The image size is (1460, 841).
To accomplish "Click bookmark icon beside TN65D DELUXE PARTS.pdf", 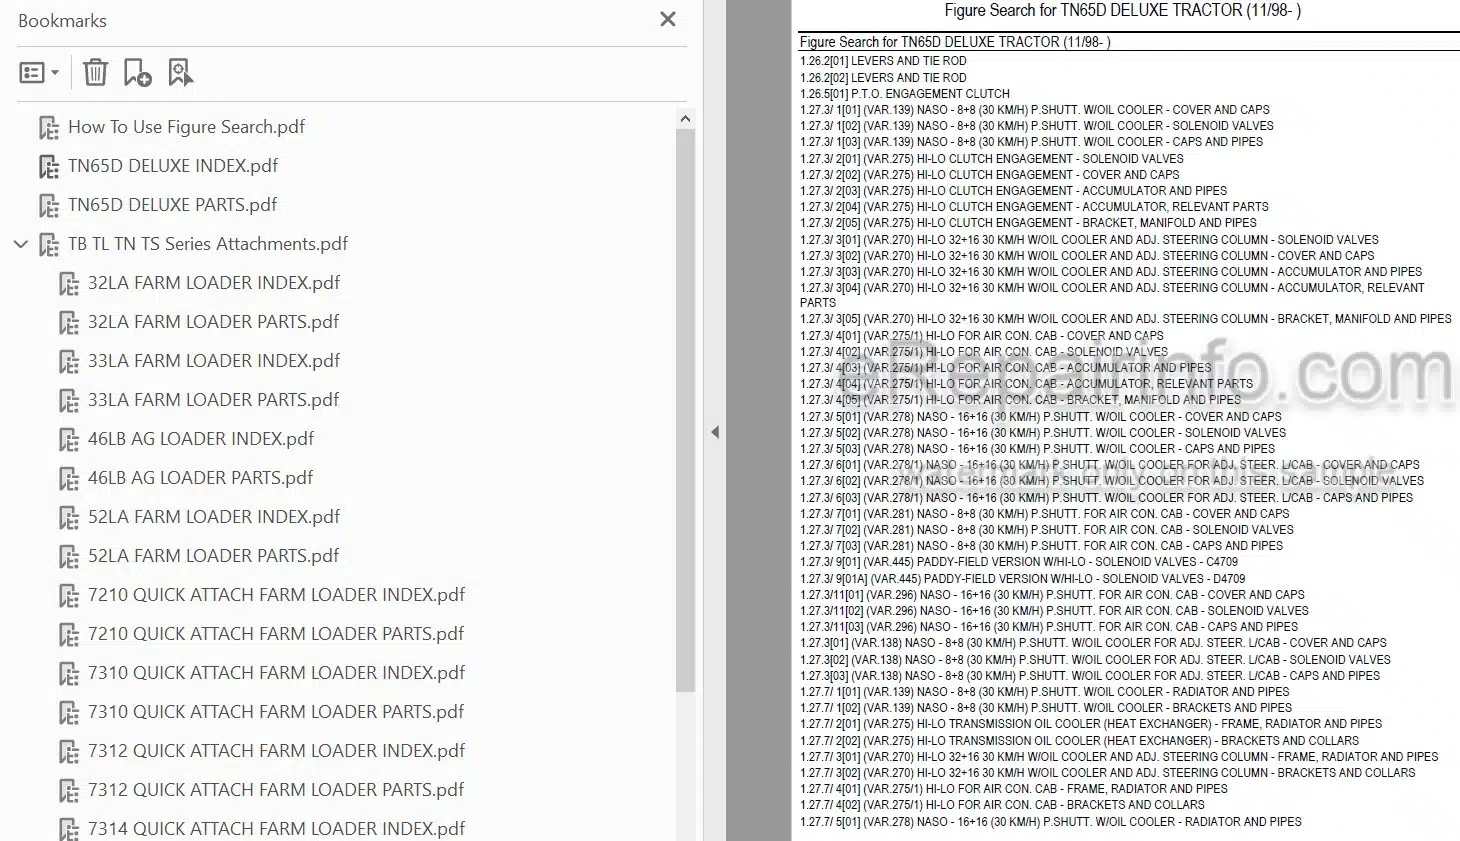I will (x=49, y=206).
